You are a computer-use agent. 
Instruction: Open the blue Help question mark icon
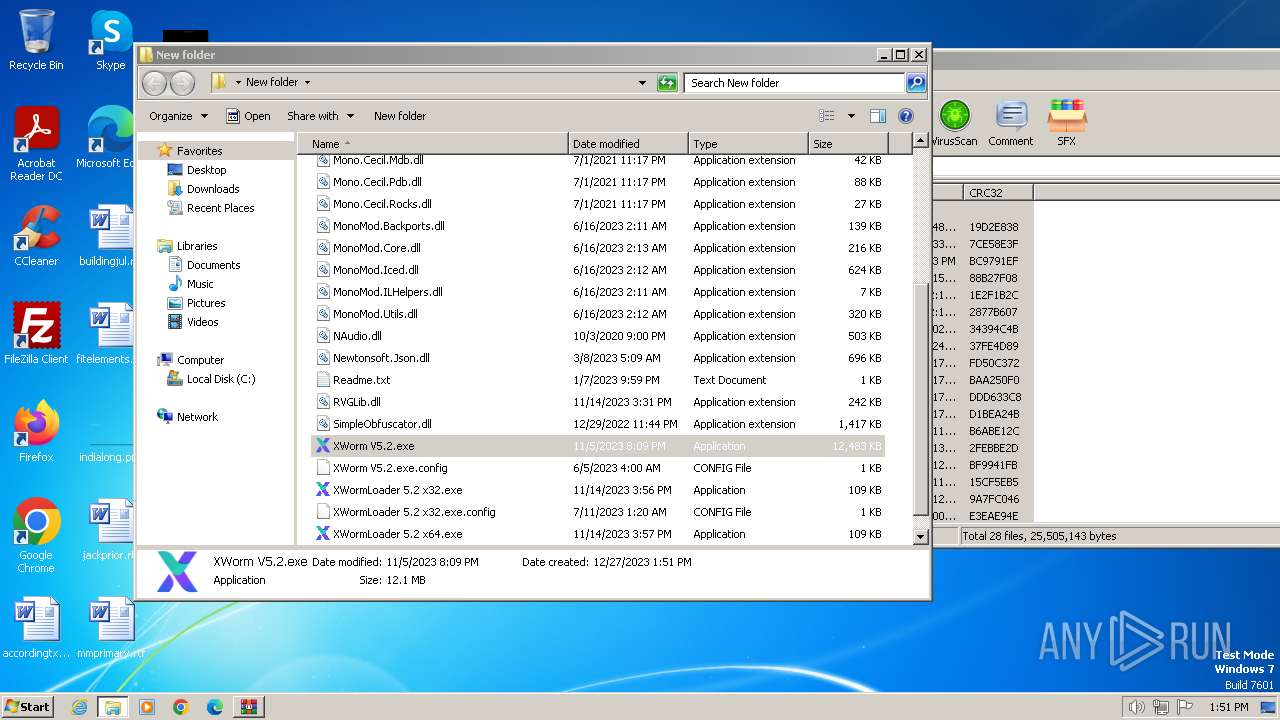(906, 116)
